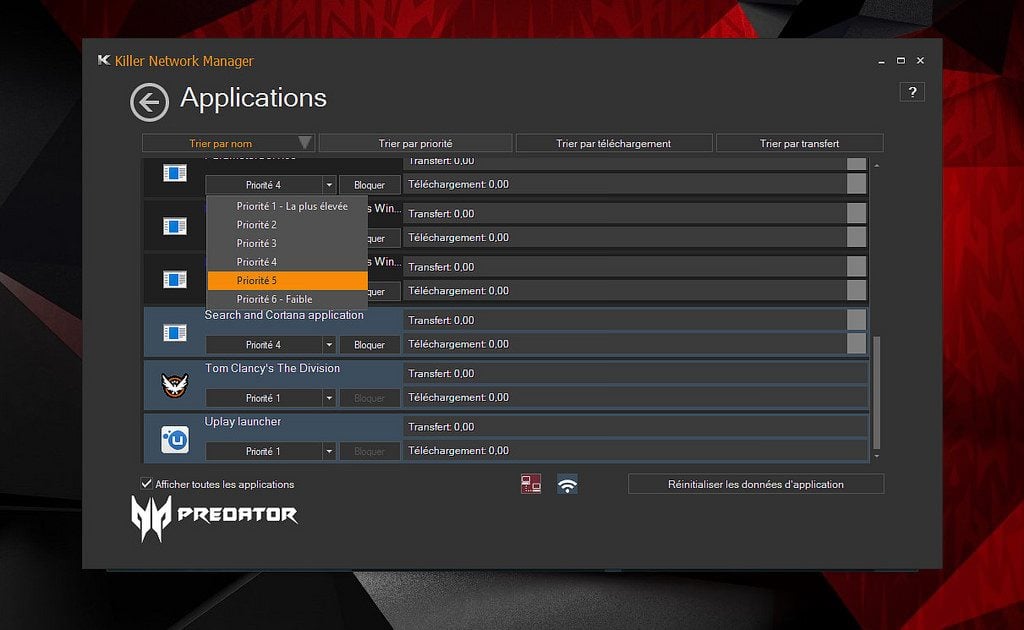Click Search and Cortana Transfert bar handle

(856, 320)
